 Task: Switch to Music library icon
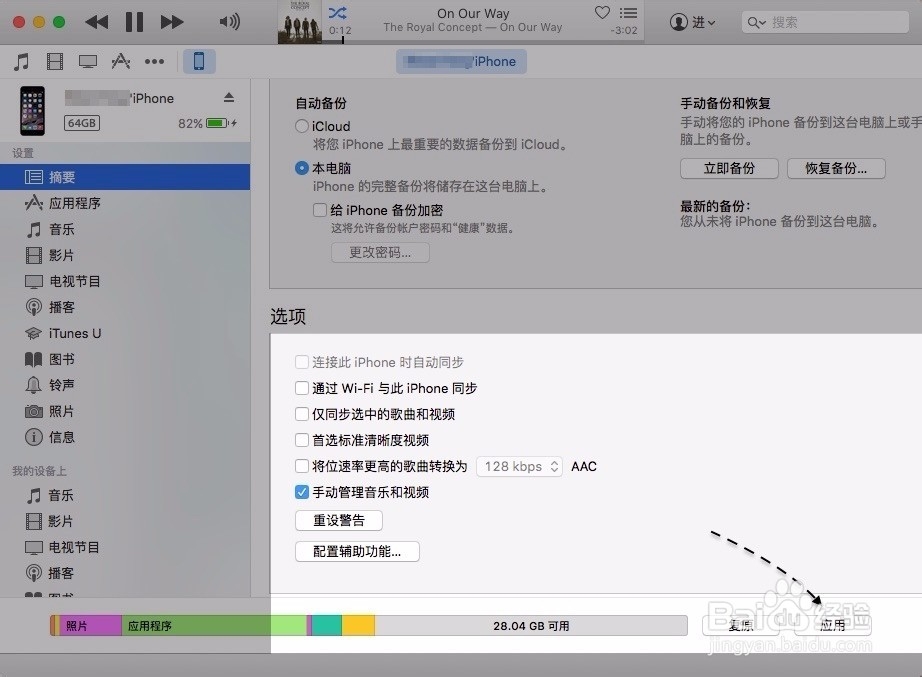tap(22, 61)
